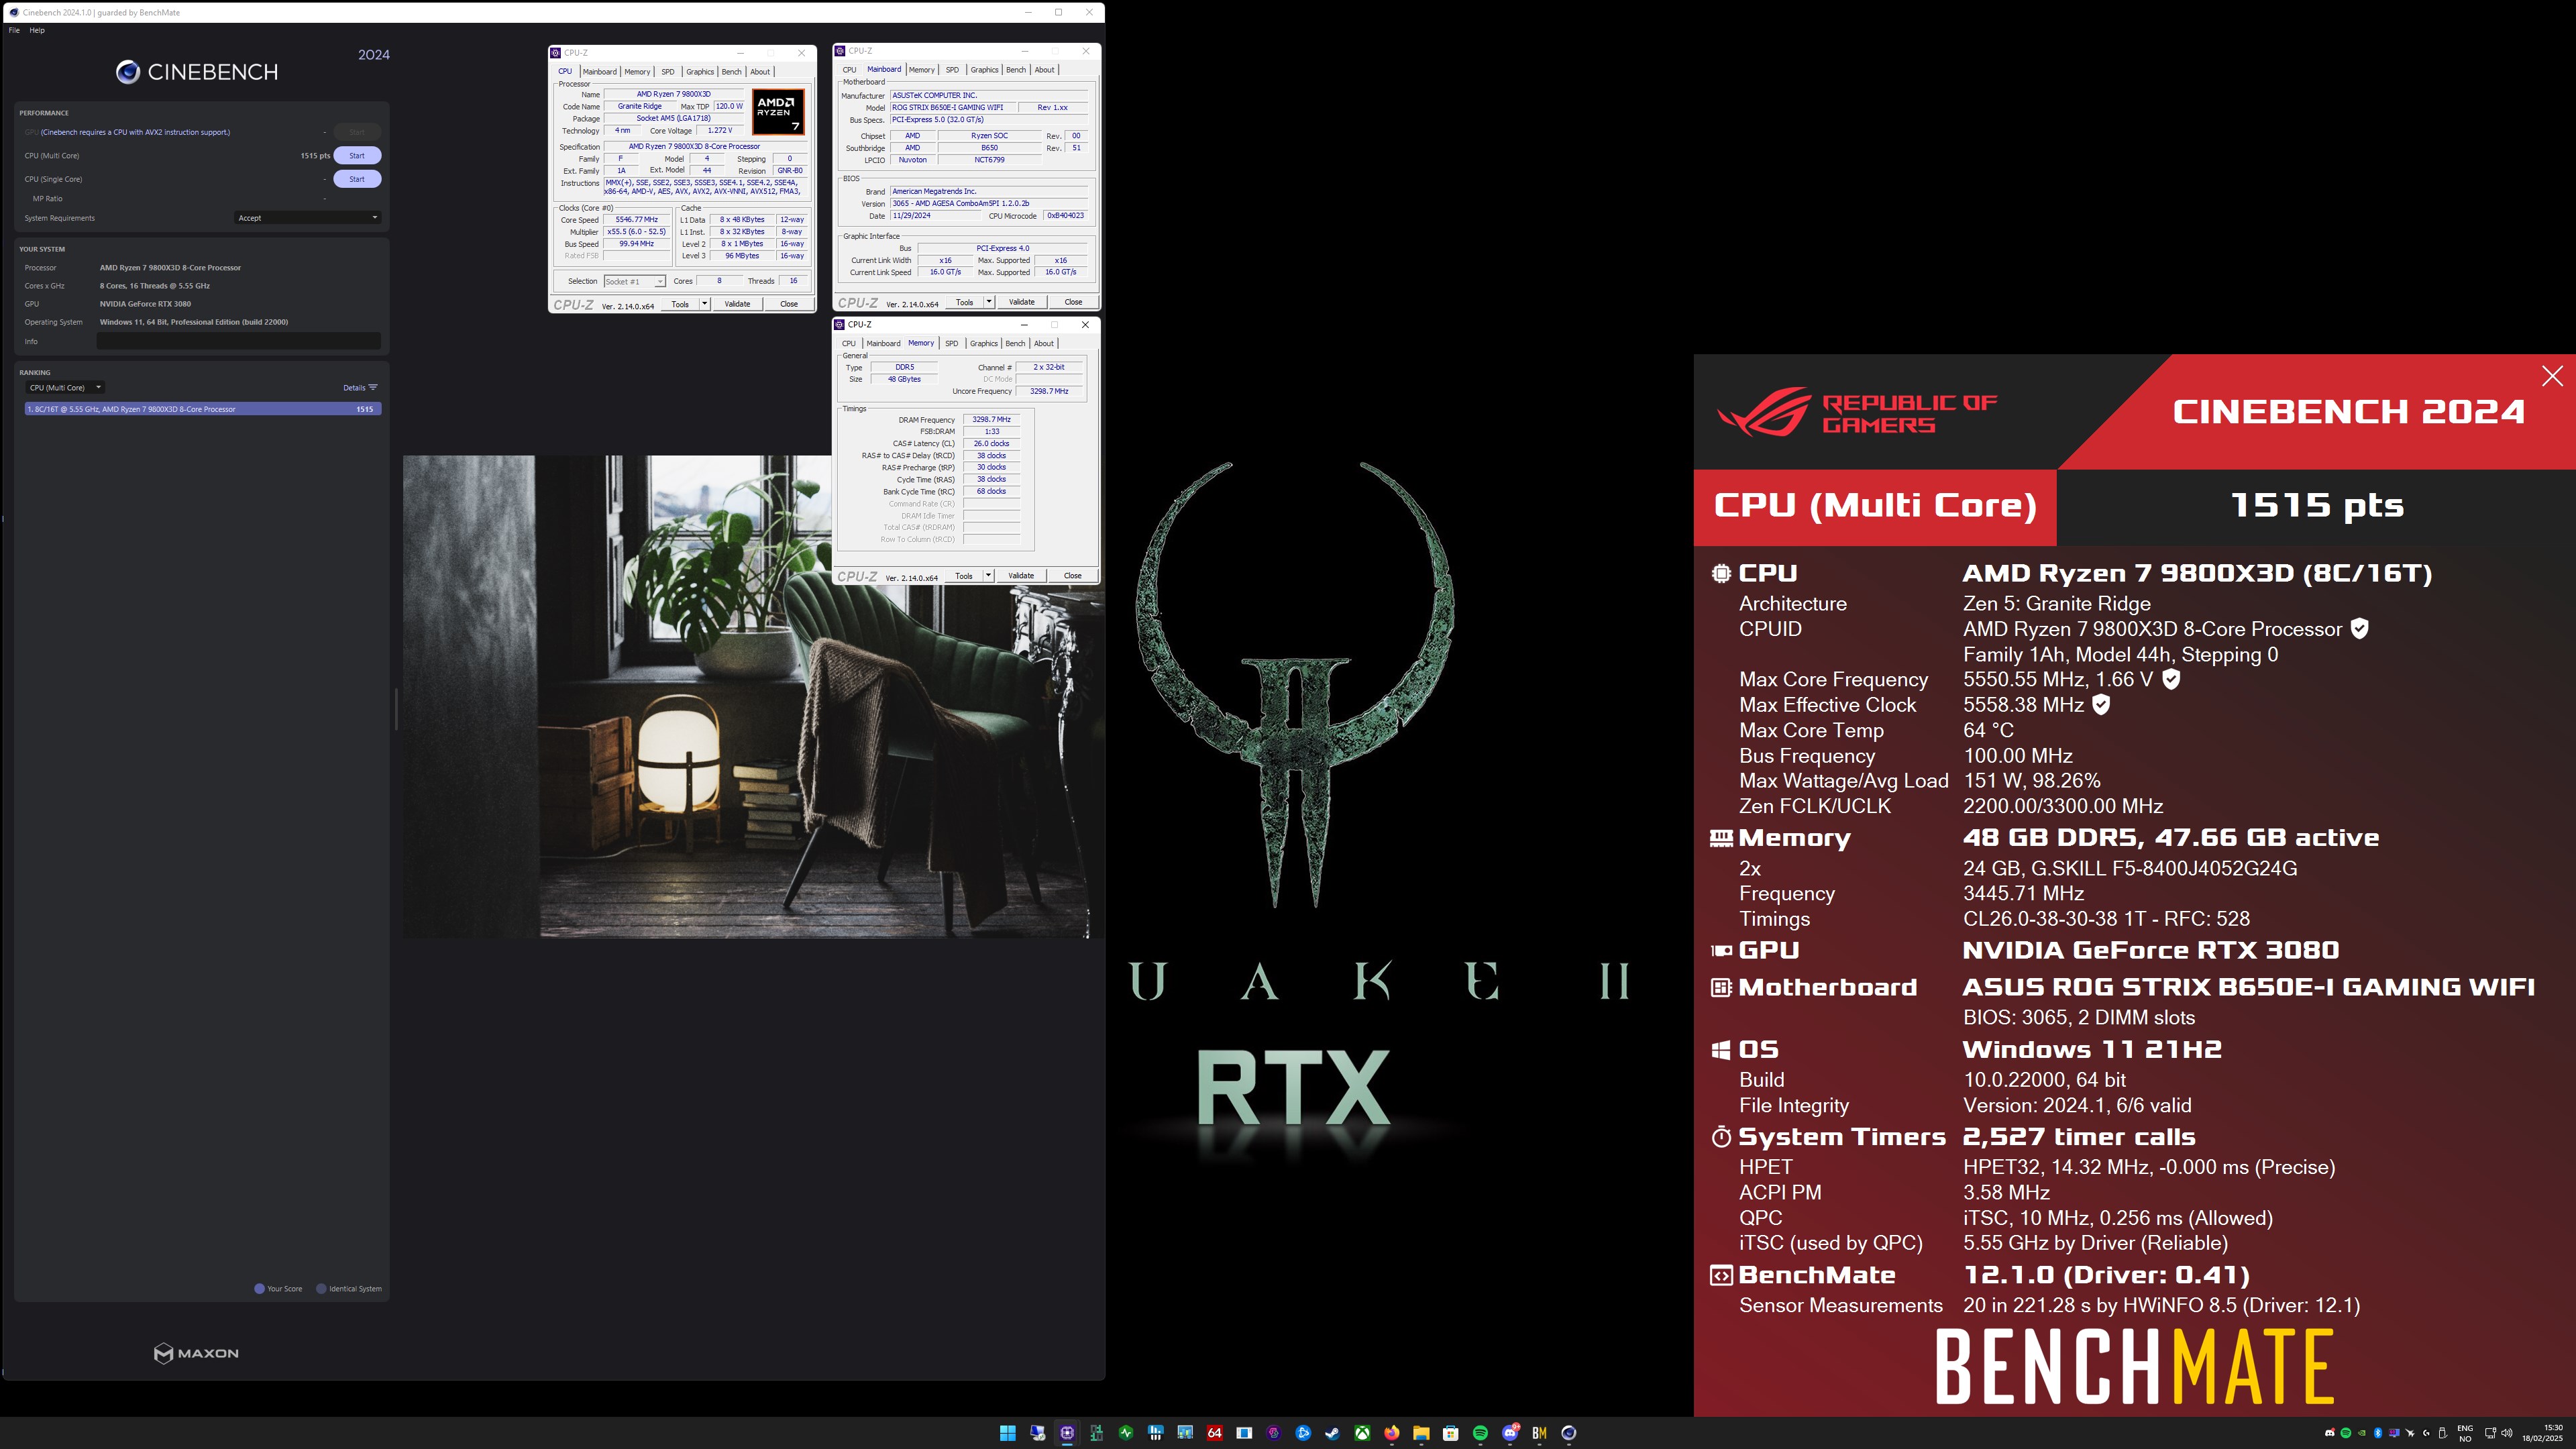Expand Tools dropdown arrow in CPU-Z CPU window

[704, 304]
